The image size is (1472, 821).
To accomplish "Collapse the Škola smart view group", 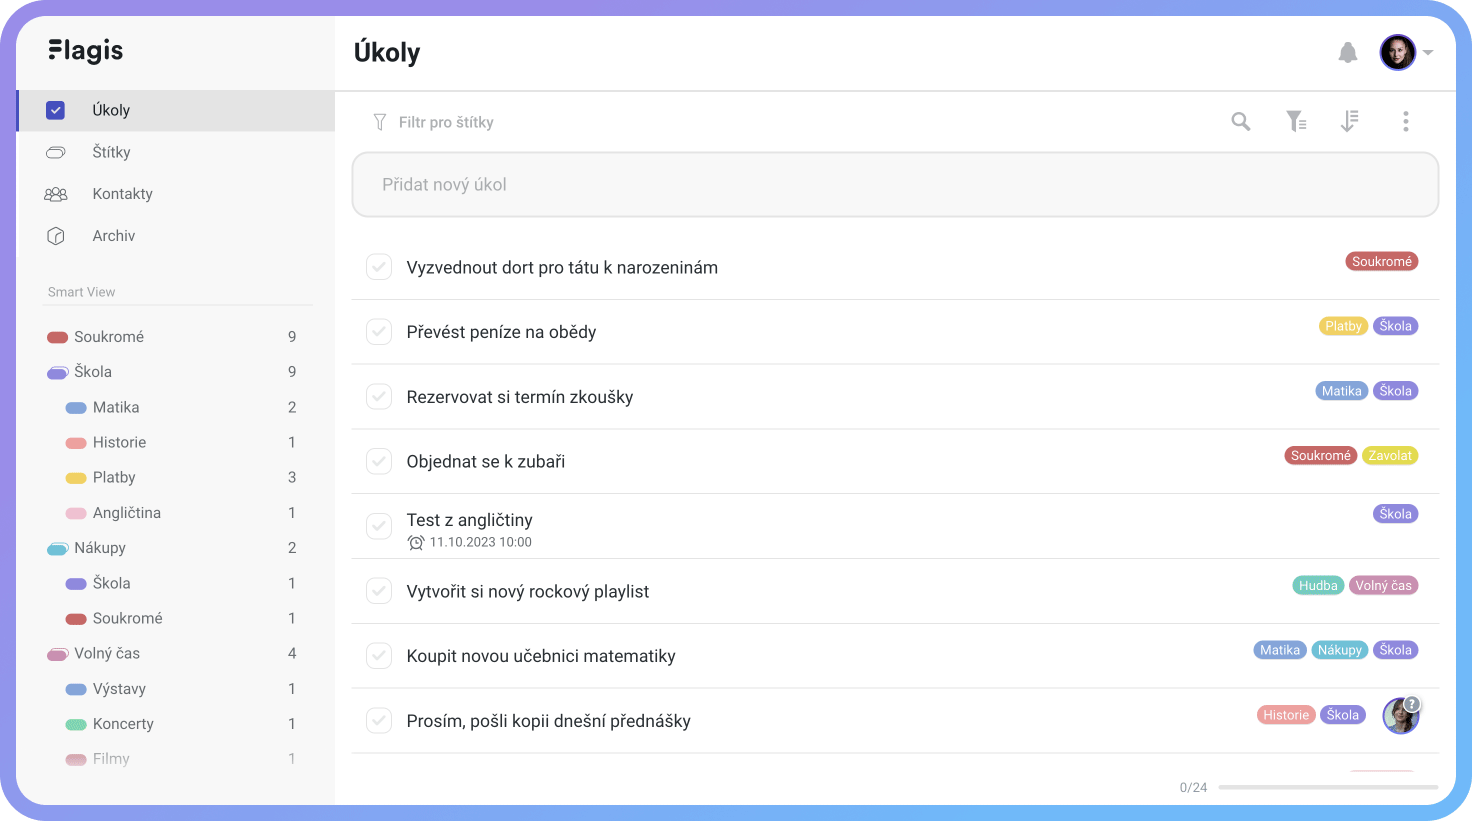I will click(57, 372).
